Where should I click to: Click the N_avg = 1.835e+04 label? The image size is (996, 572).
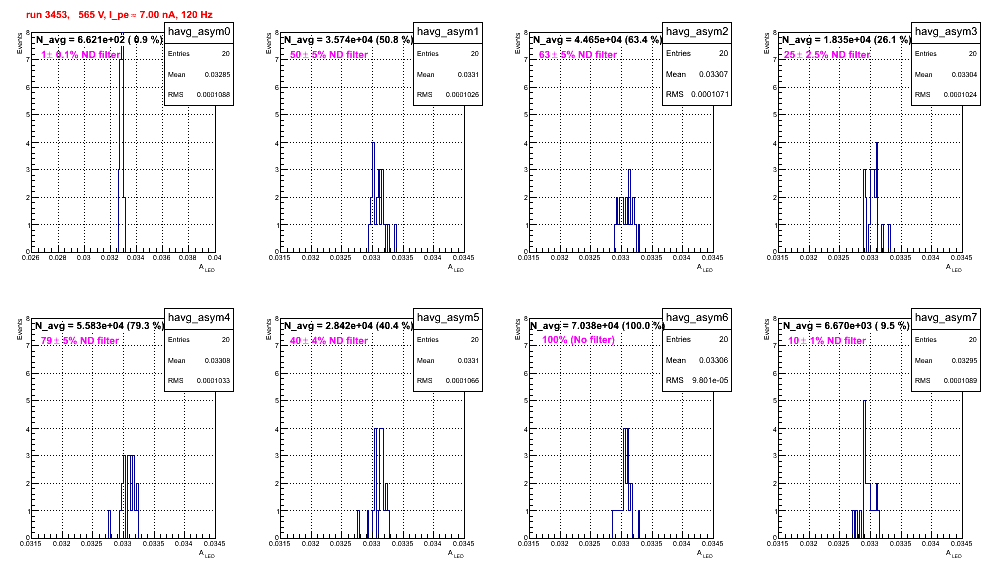click(845, 40)
